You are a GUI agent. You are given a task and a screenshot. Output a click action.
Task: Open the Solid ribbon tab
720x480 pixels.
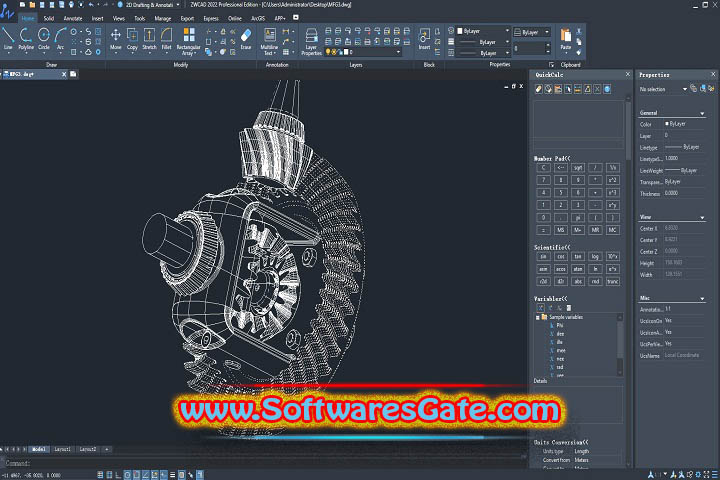coord(49,18)
